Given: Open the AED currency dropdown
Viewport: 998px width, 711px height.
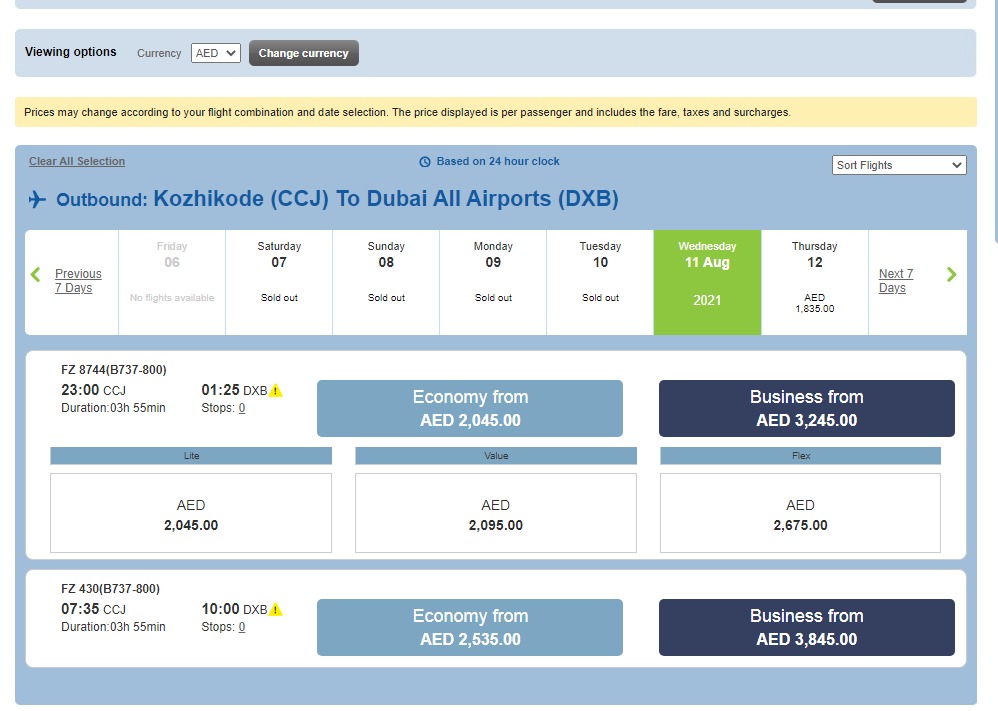Looking at the screenshot, I should click(216, 53).
